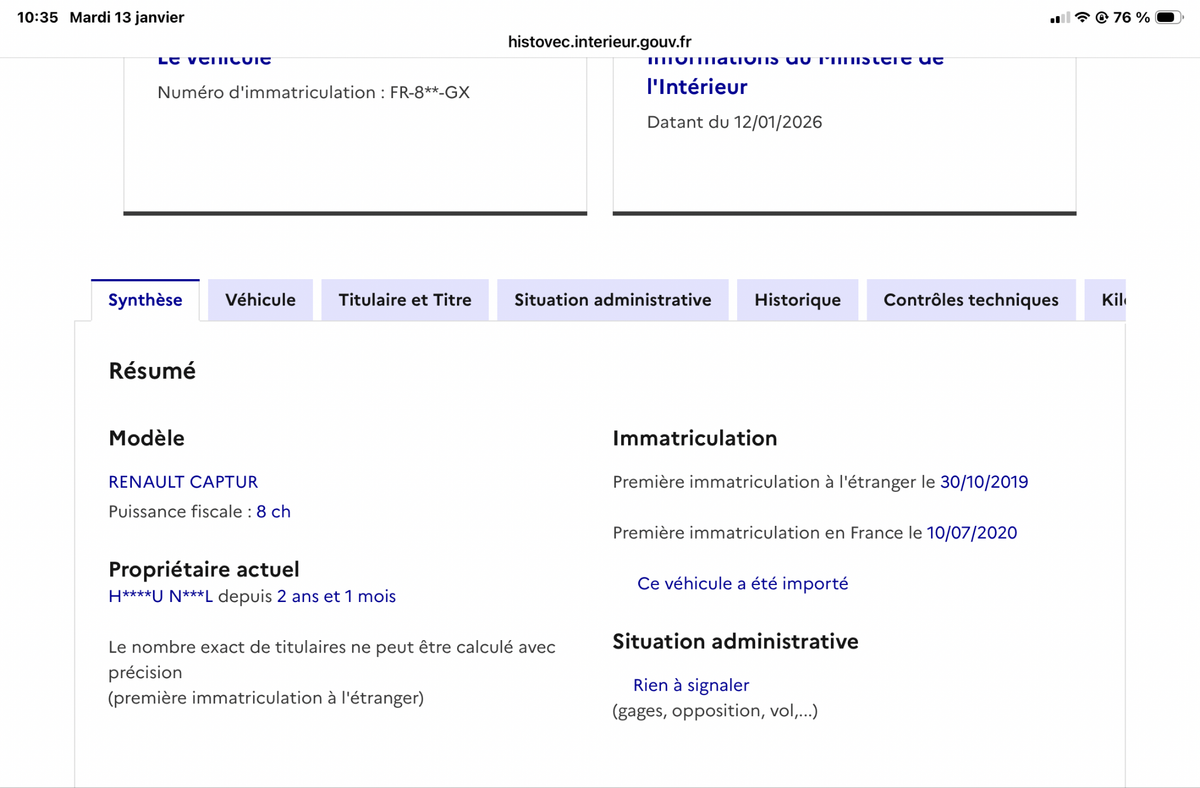Image resolution: width=1200 pixels, height=788 pixels.
Task: Open the Titulaire et Titre tab
Action: [x=405, y=299]
